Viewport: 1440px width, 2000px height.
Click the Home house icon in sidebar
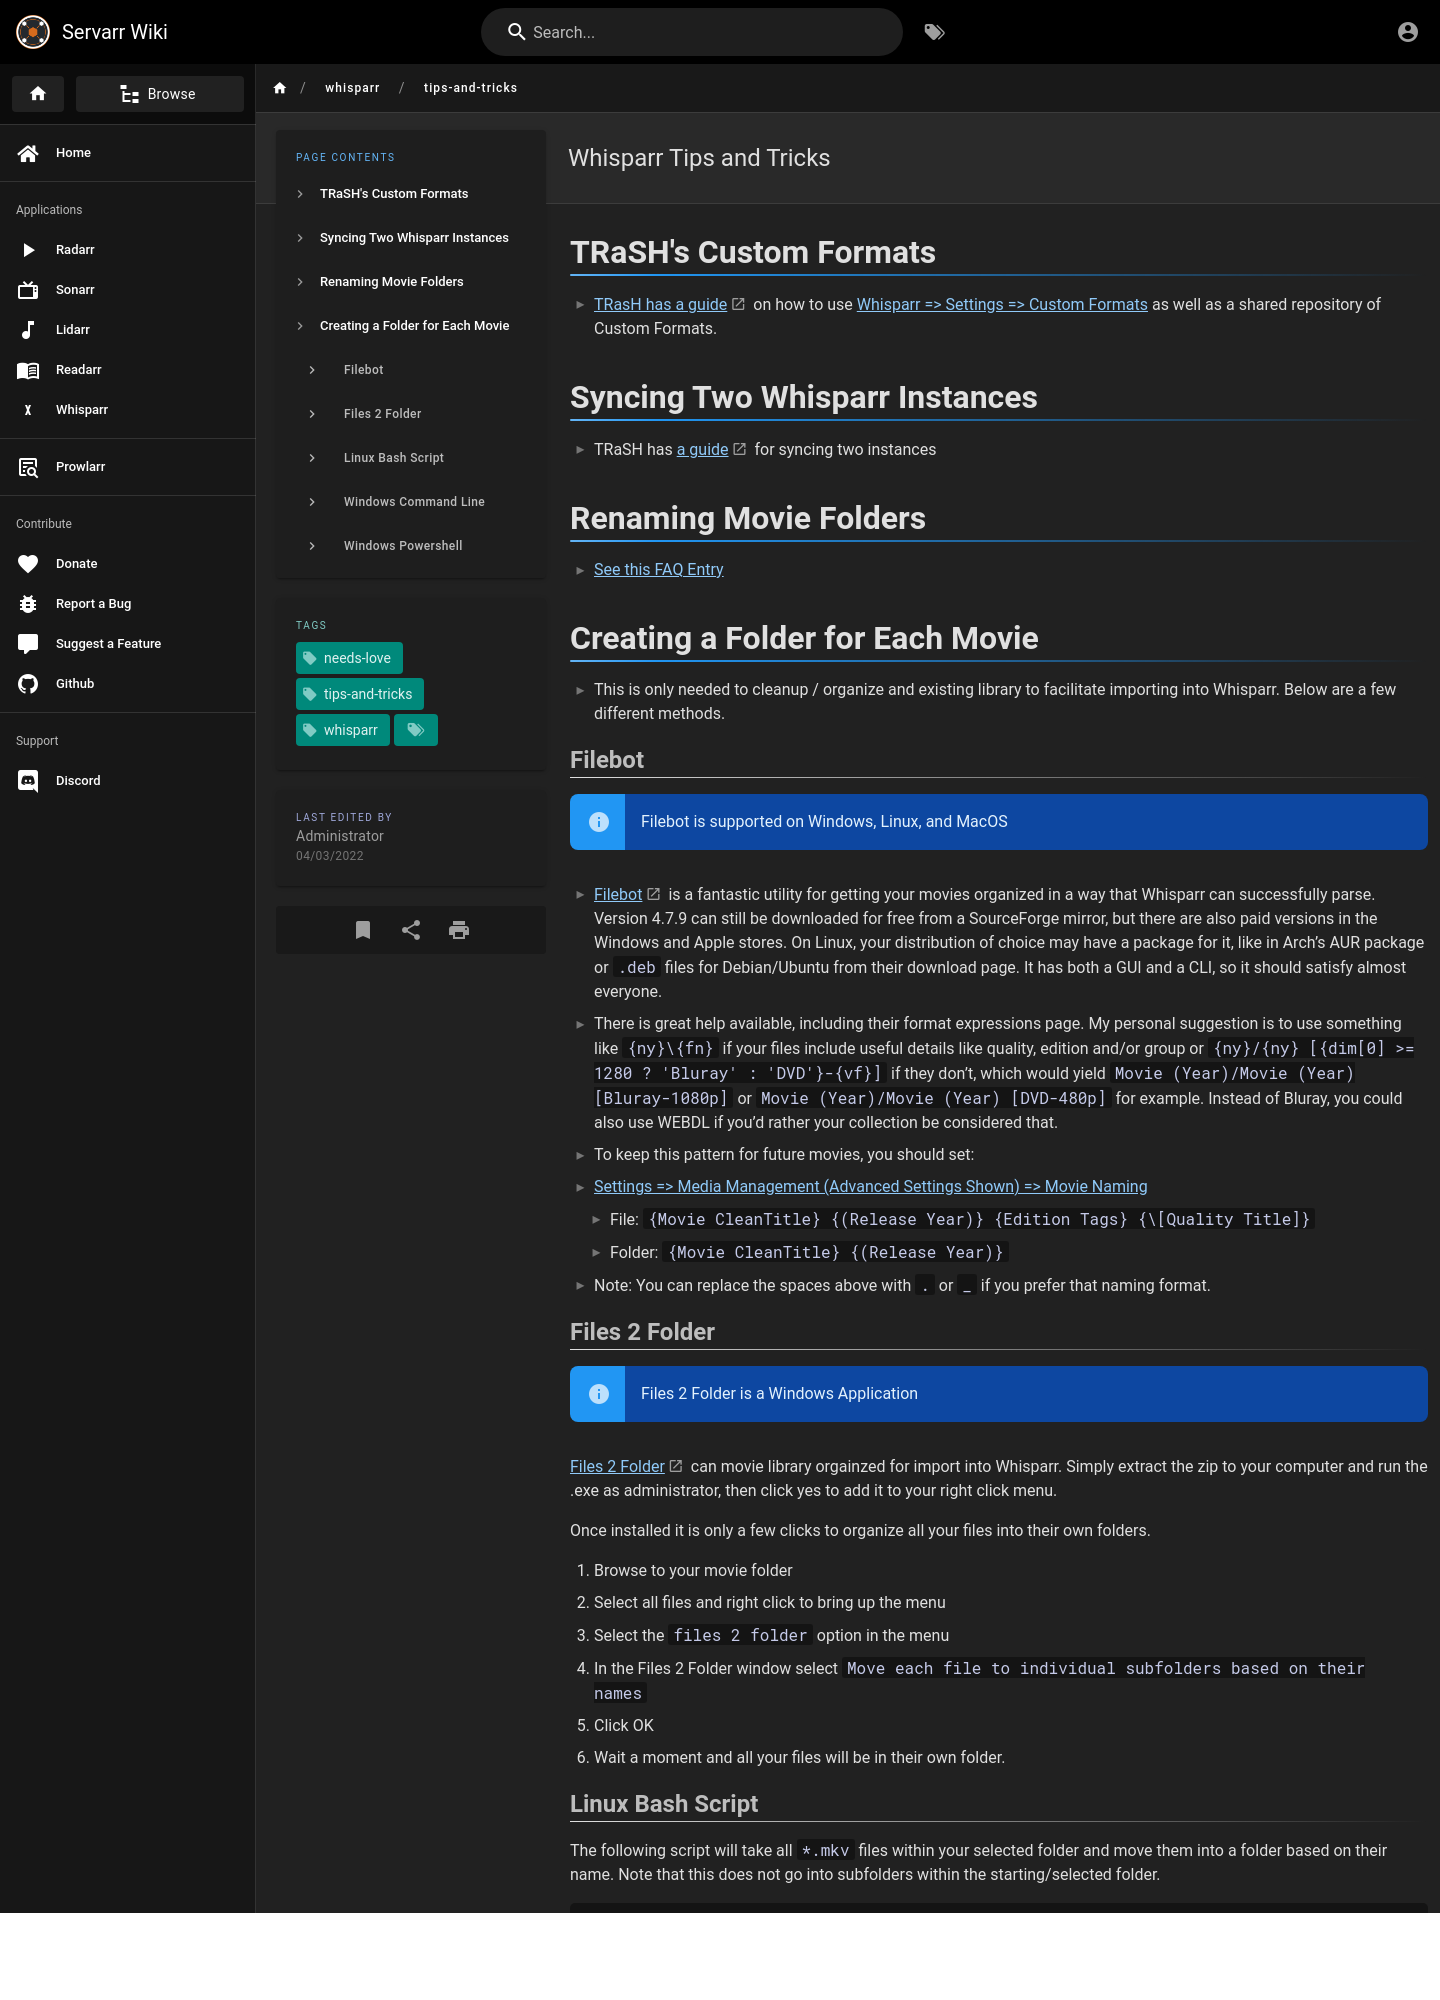tap(28, 153)
